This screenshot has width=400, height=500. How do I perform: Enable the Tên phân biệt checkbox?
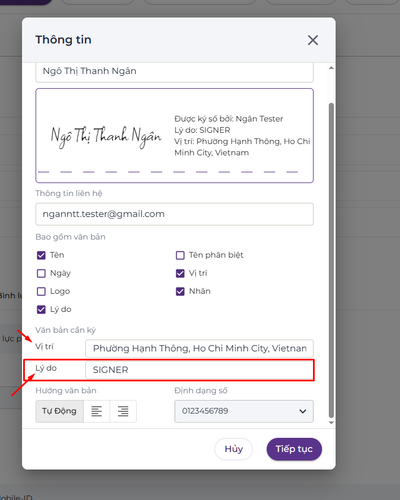180,255
